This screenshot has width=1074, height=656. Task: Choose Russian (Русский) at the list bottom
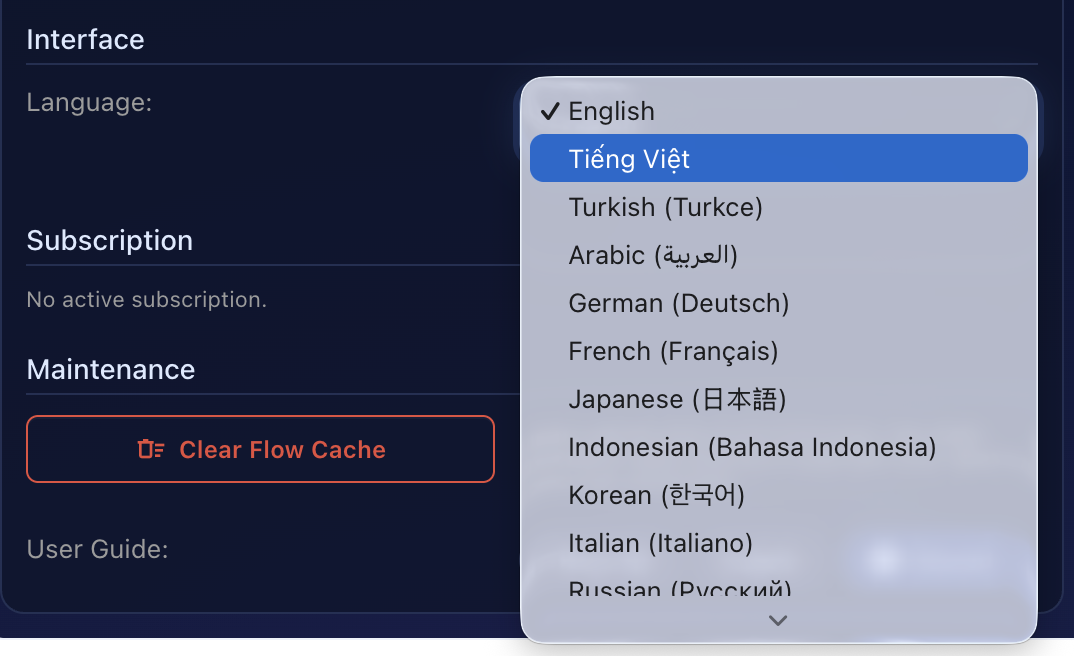click(681, 588)
